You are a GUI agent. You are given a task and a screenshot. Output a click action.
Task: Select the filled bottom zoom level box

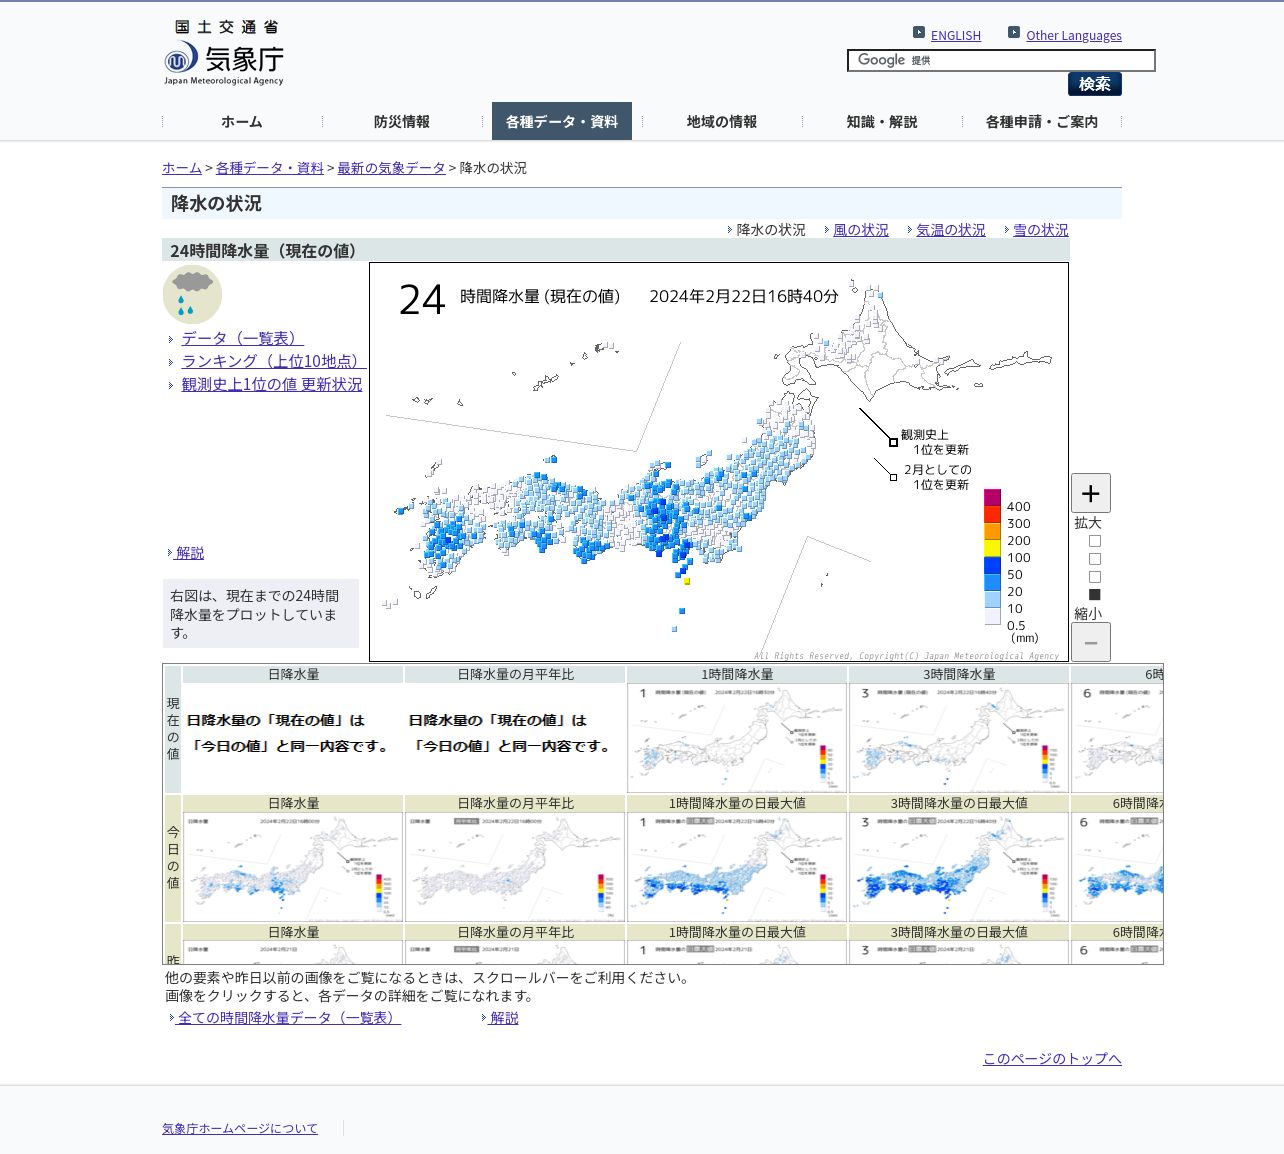tap(1095, 594)
